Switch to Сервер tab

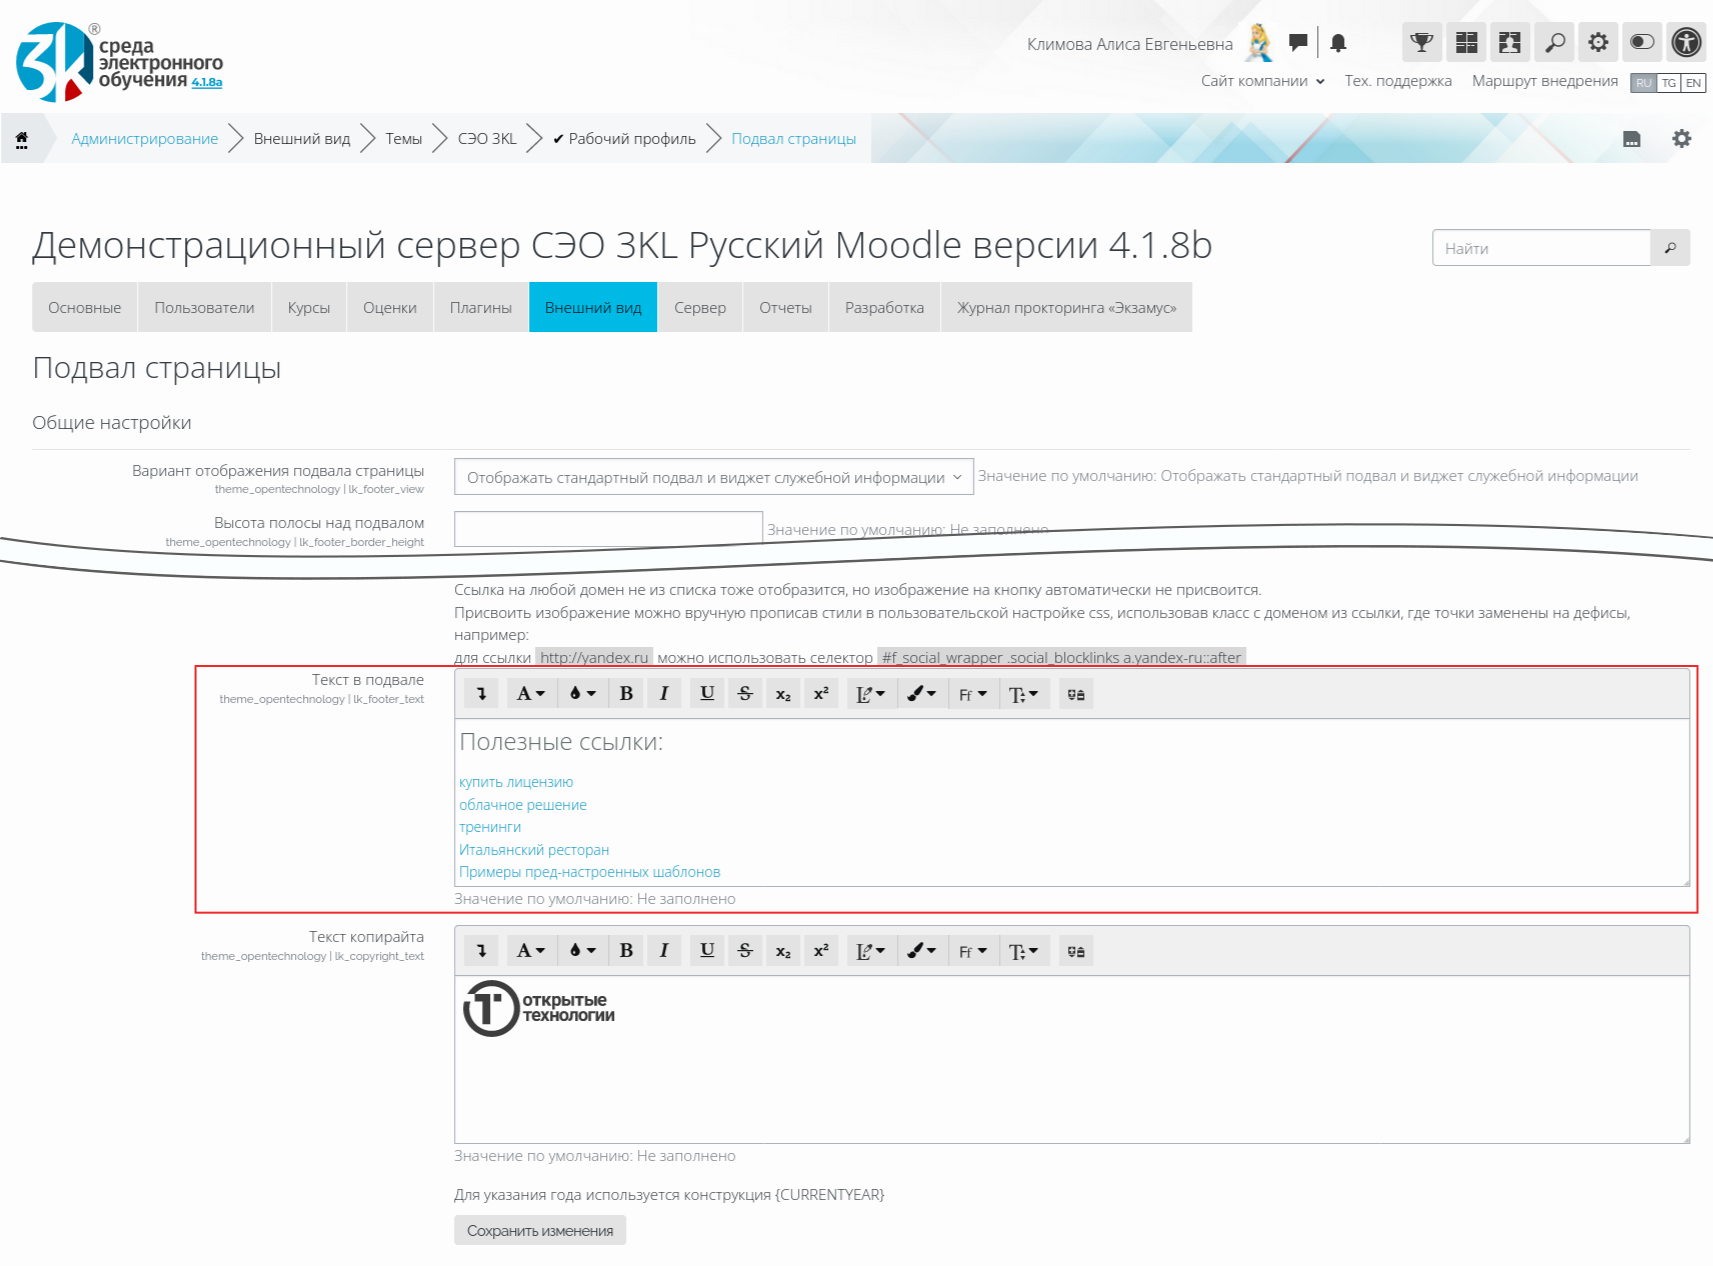[x=700, y=307]
